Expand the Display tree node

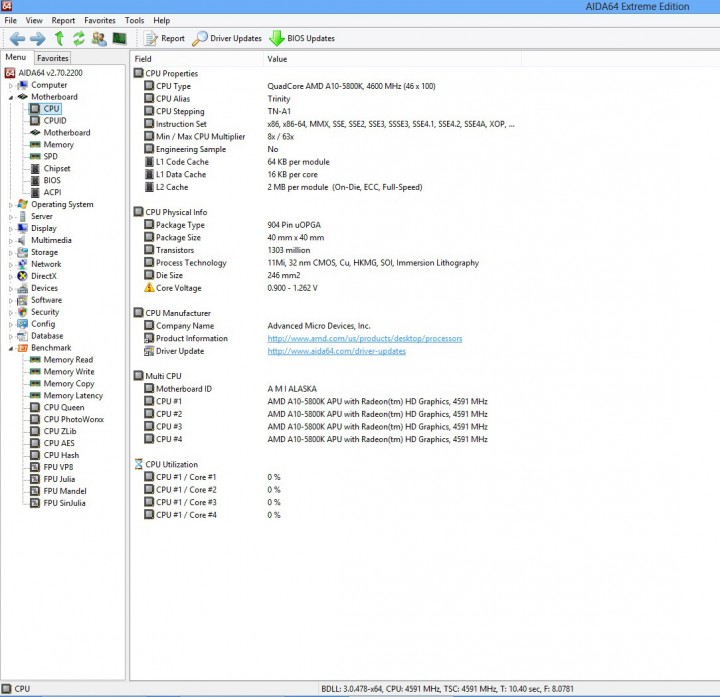11,229
